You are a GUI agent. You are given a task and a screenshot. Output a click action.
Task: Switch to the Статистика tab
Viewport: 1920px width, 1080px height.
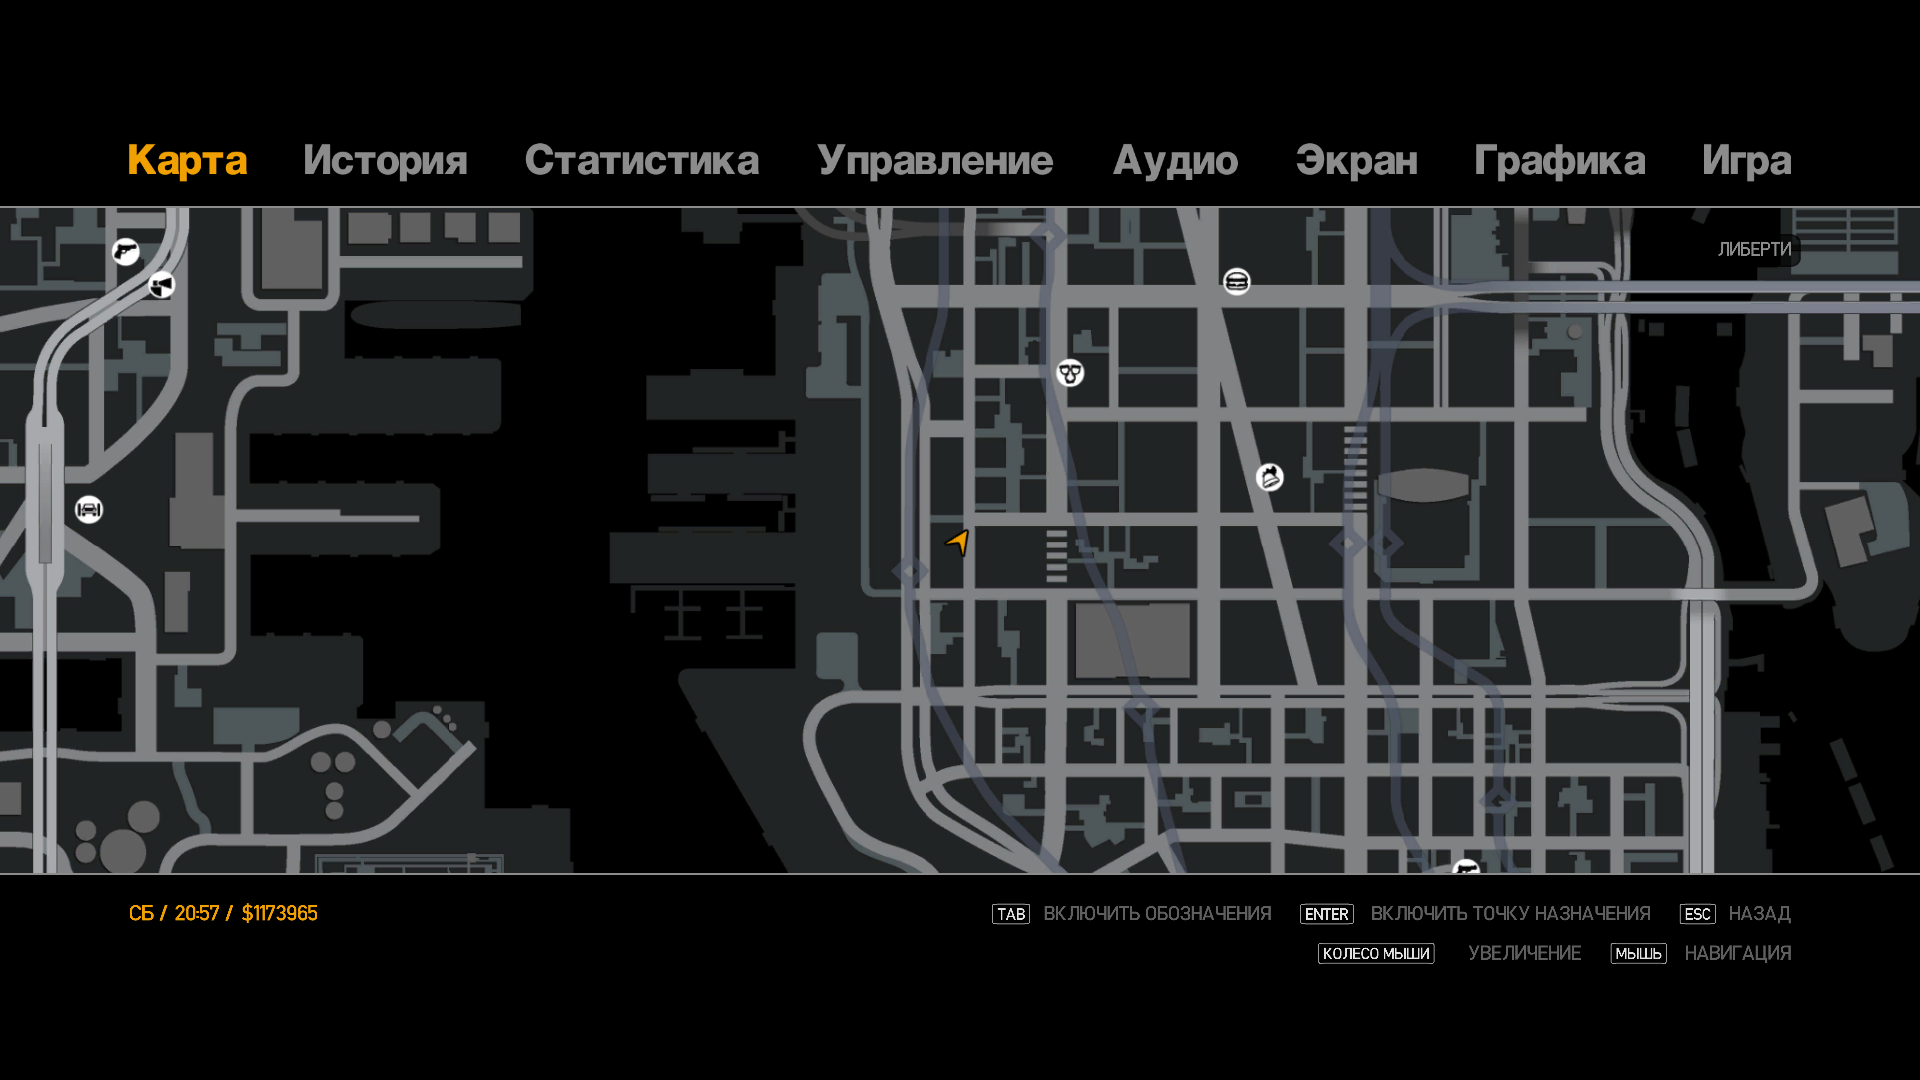[x=641, y=160]
